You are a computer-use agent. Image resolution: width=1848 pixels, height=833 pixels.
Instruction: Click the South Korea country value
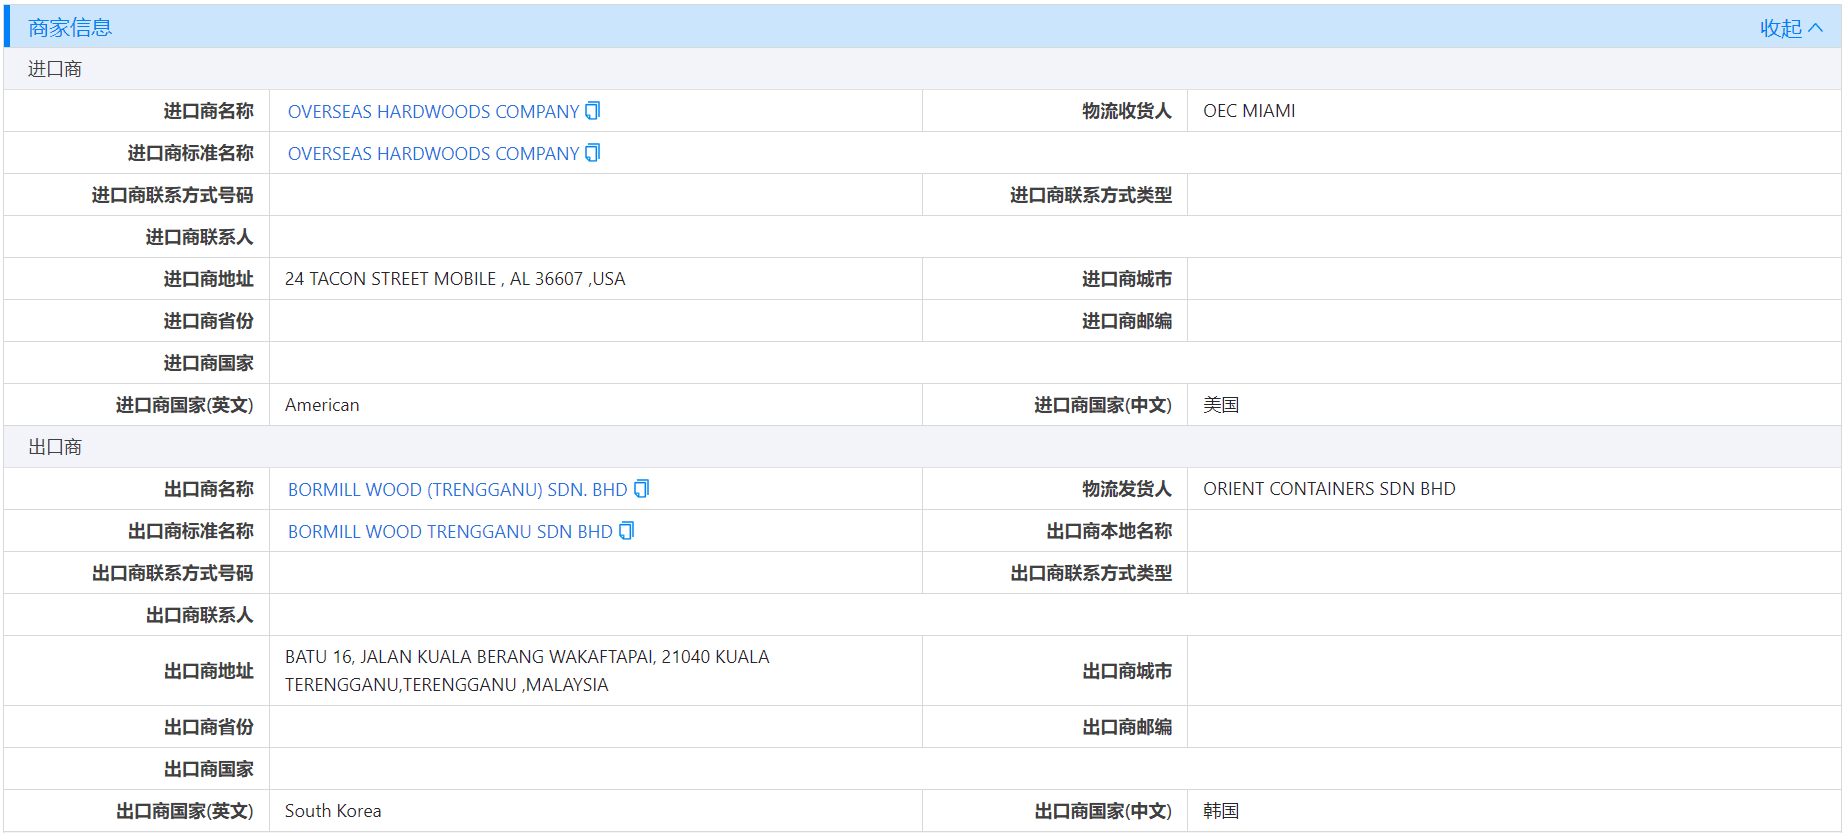tap(333, 811)
